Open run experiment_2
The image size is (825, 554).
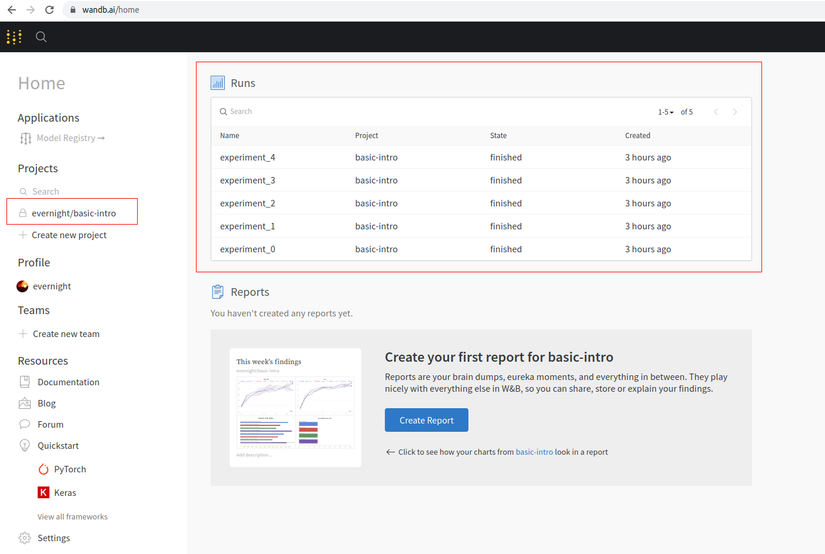(x=247, y=203)
